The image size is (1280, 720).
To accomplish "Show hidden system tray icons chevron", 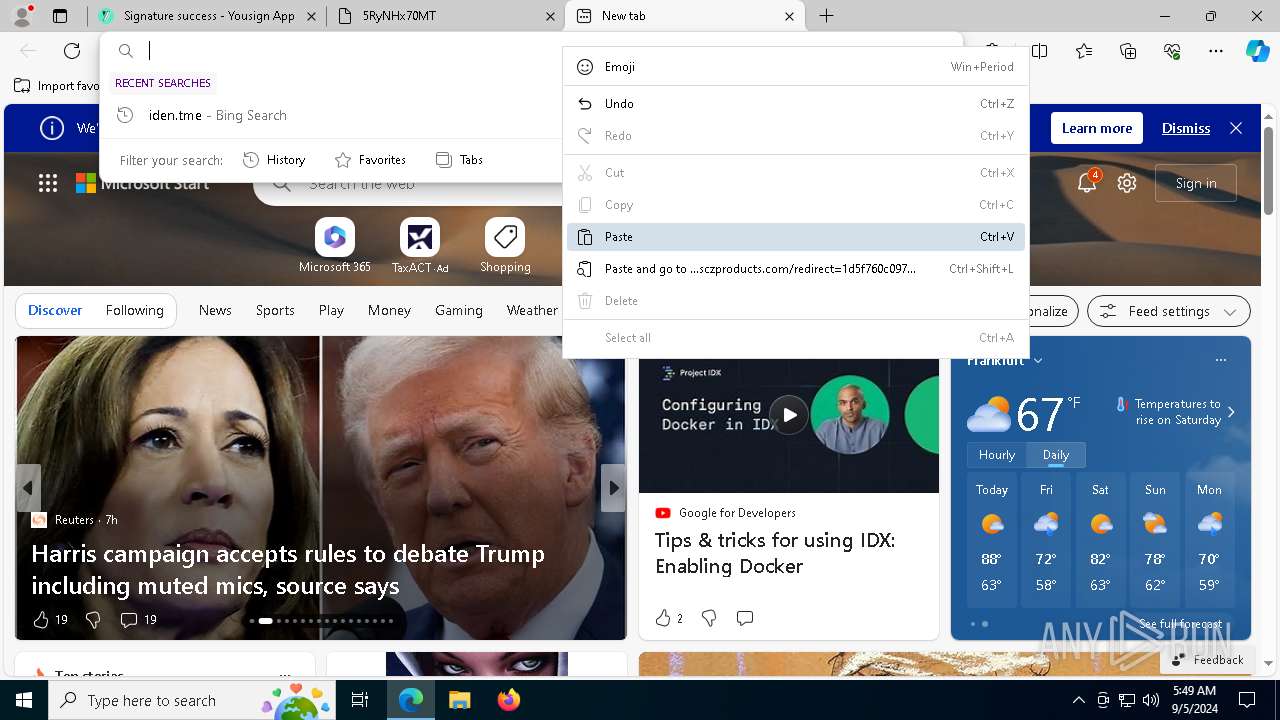I will (1078, 701).
